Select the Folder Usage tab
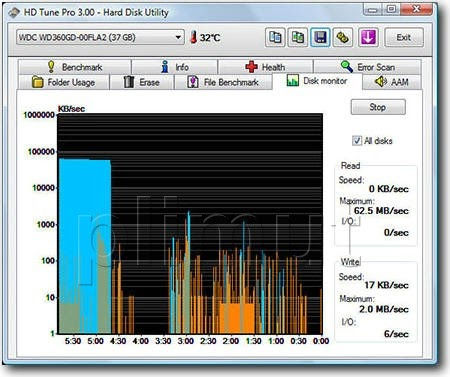This screenshot has width=450, height=377. point(63,82)
